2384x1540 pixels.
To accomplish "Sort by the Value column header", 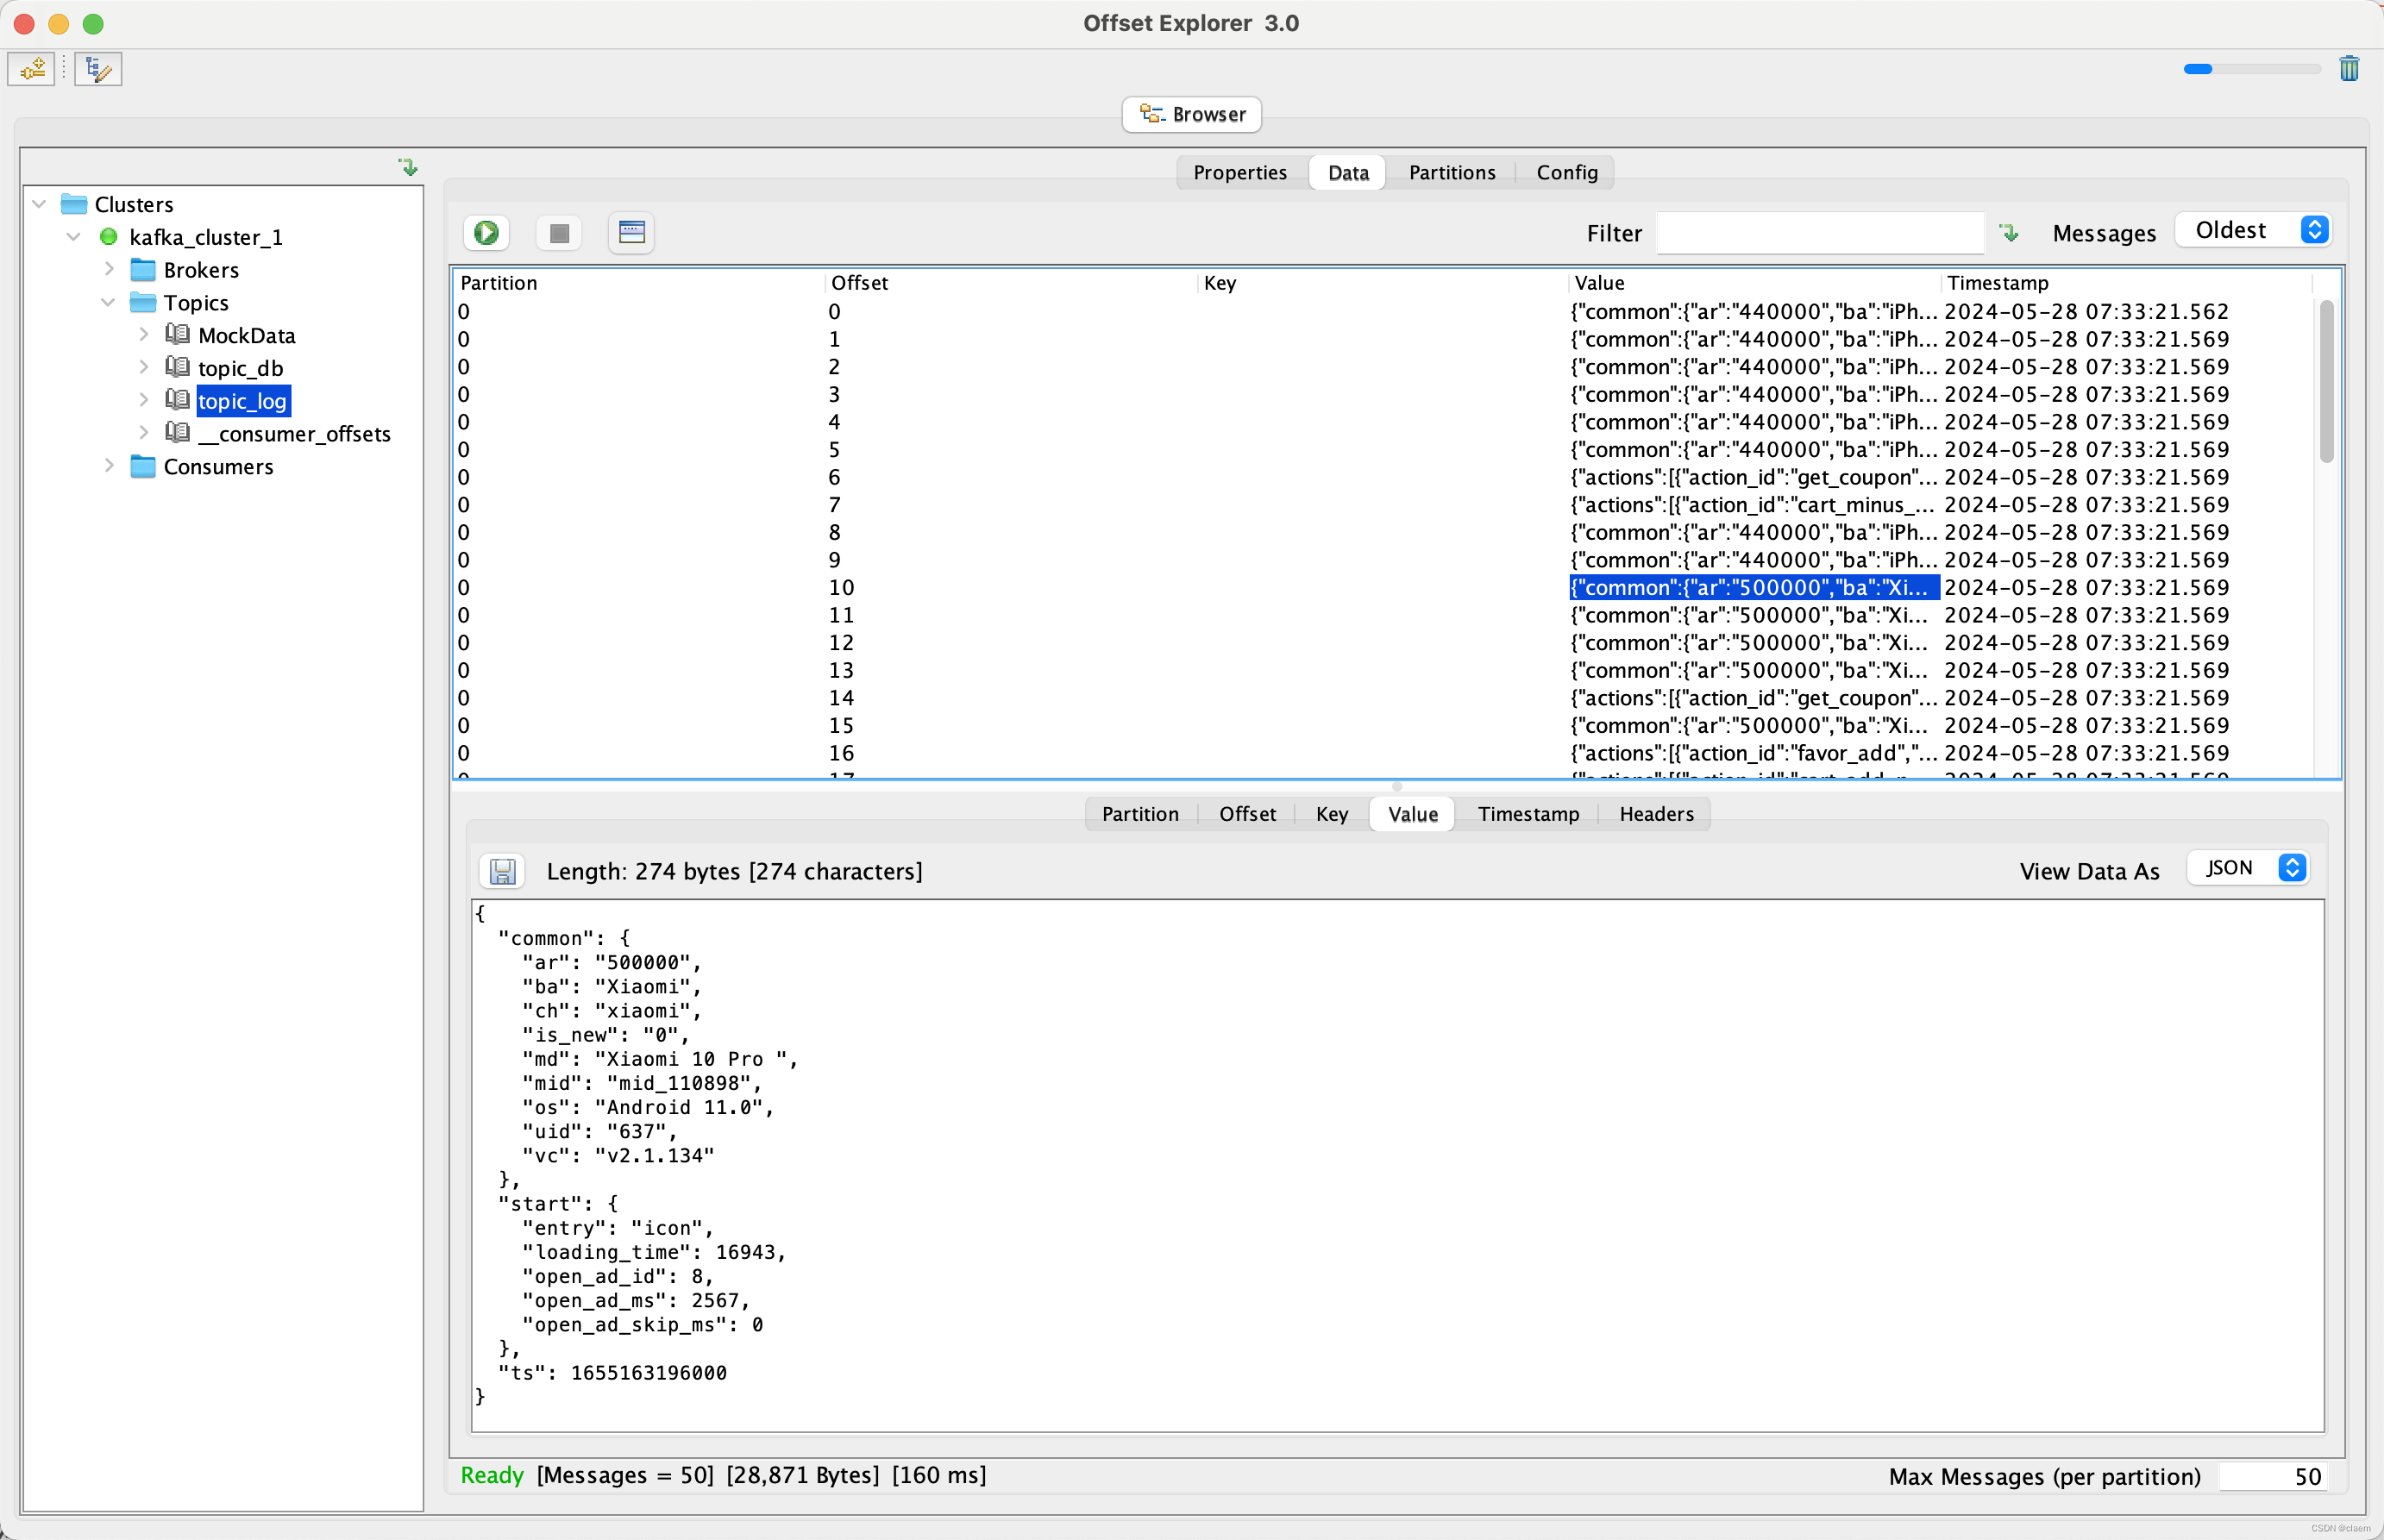I will point(1755,283).
